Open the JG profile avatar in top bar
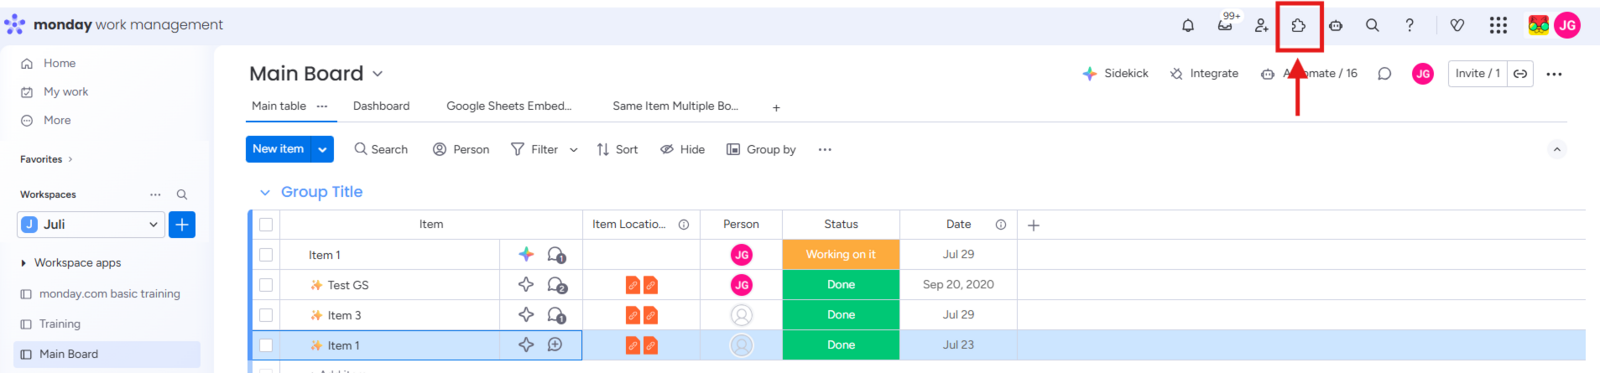The image size is (1600, 373). [1567, 25]
